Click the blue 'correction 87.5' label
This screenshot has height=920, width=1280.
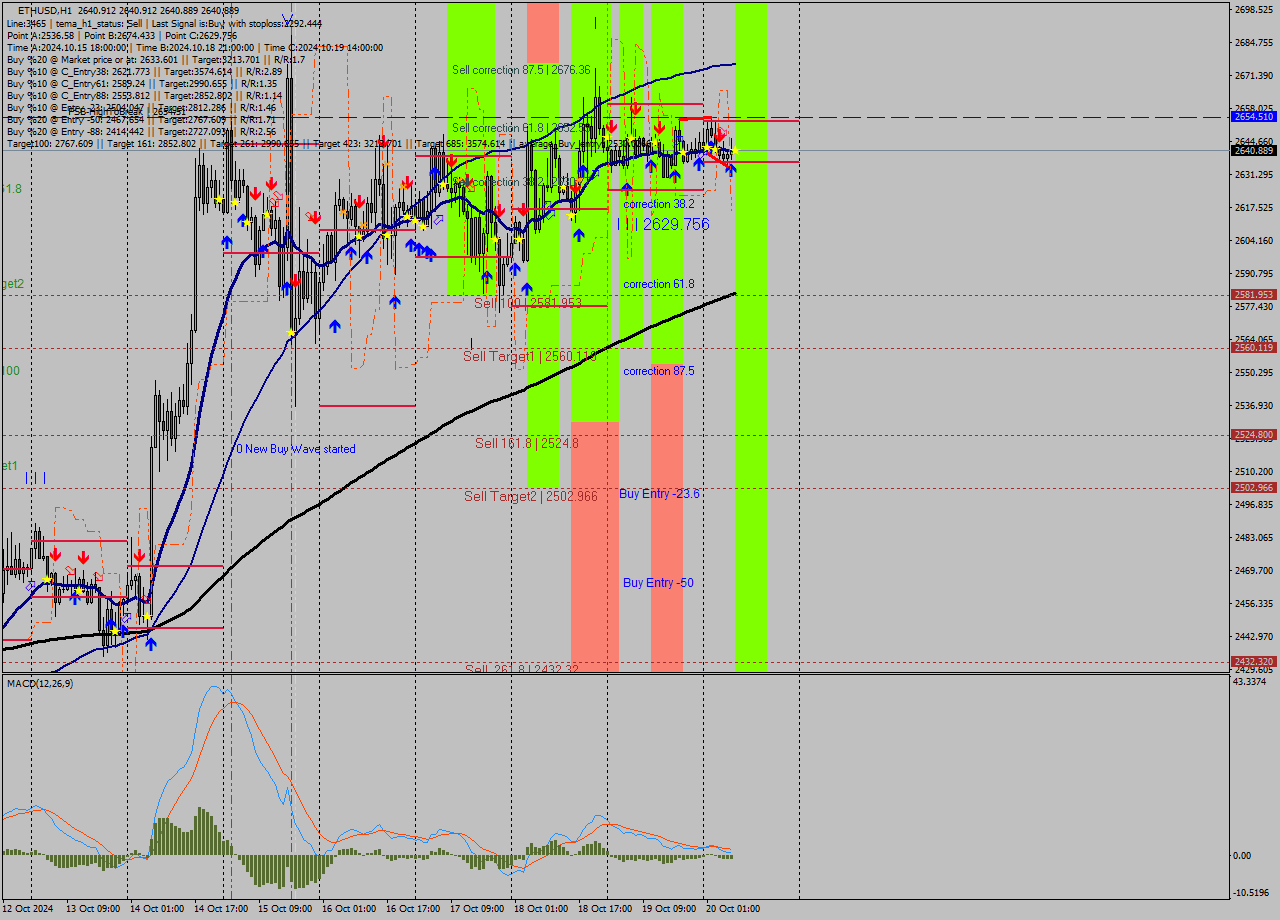[x=659, y=371]
